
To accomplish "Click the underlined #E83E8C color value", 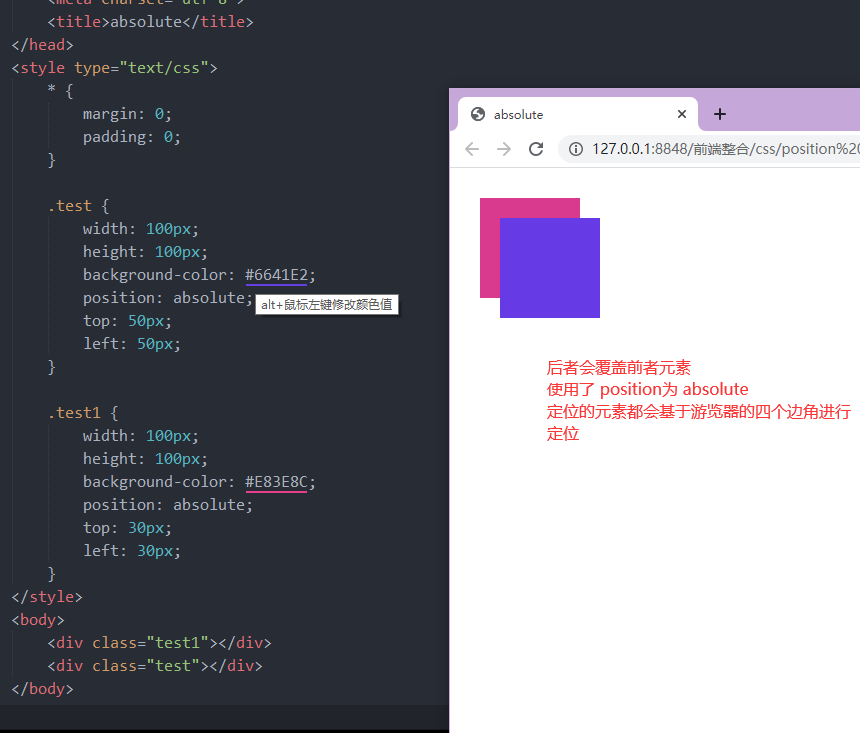I will click(x=276, y=481).
